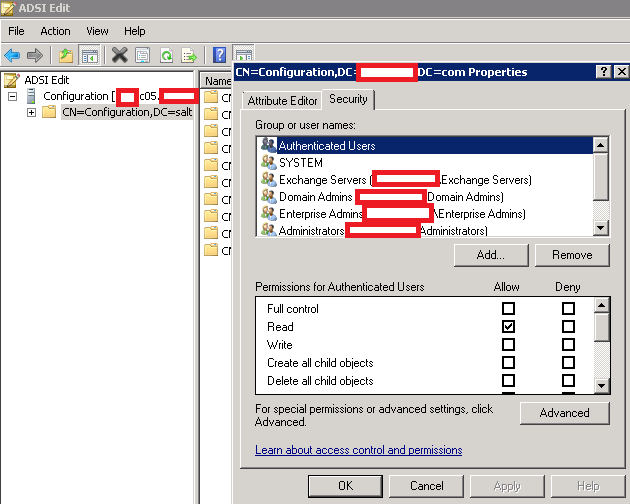Image resolution: width=630 pixels, height=504 pixels.
Task: Click the Name column header
Action: point(216,81)
